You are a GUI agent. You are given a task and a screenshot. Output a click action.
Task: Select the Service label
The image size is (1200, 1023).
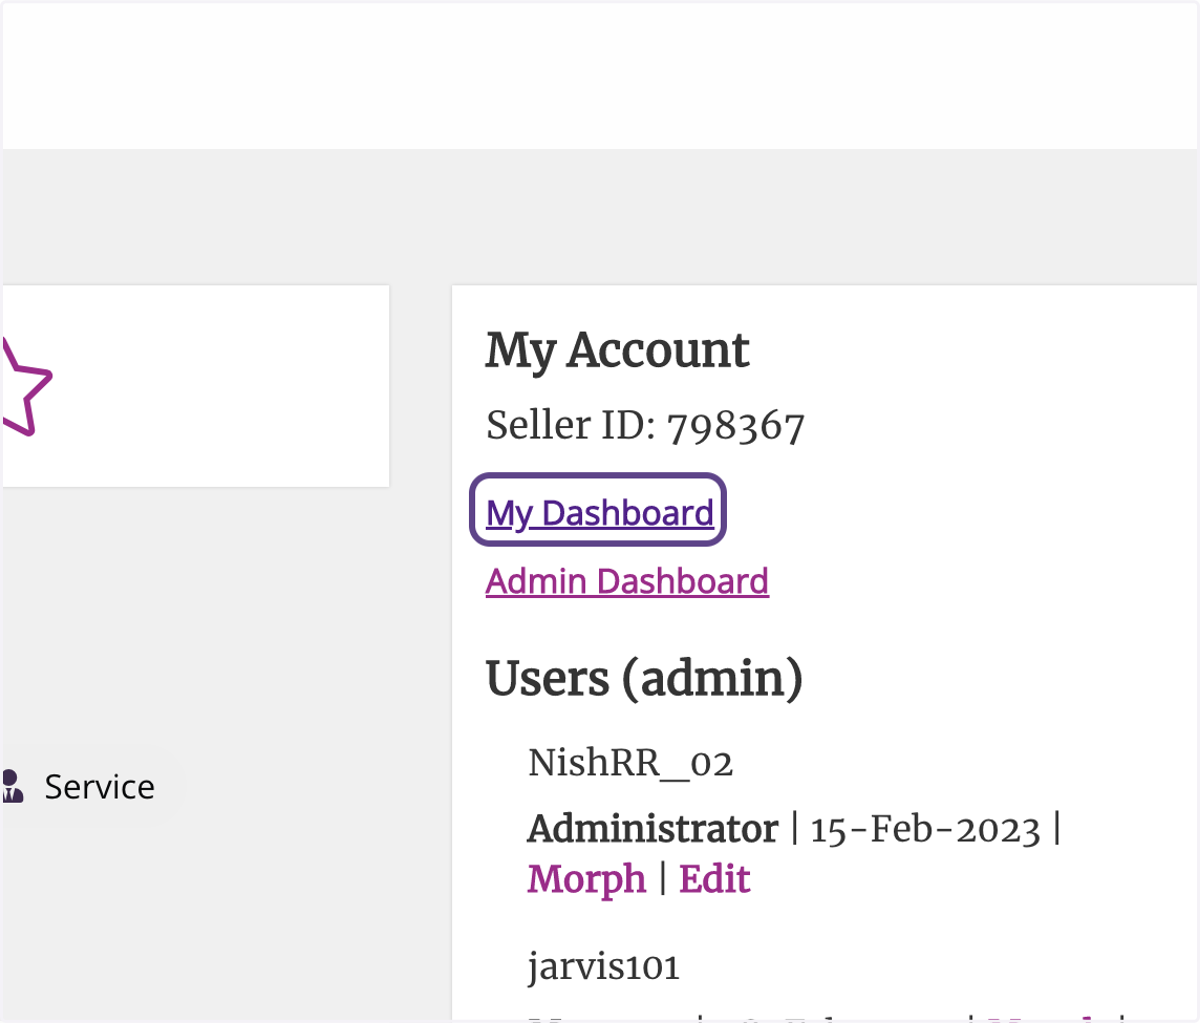99,787
